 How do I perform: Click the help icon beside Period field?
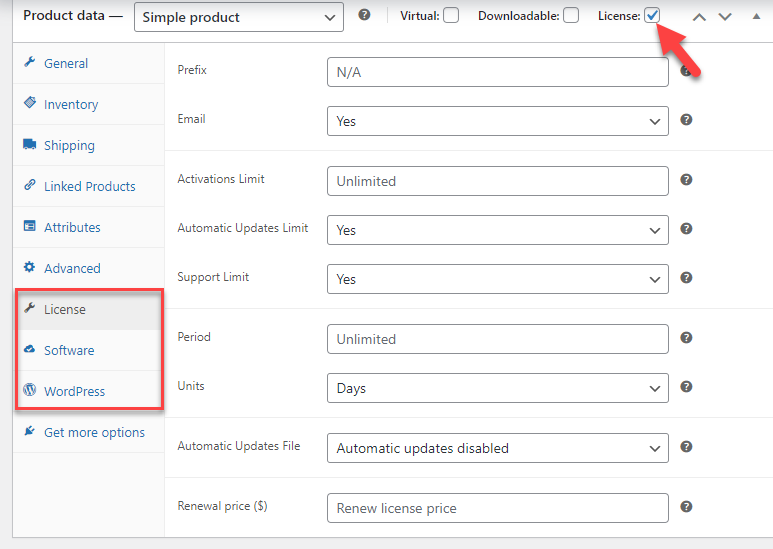click(x=687, y=338)
